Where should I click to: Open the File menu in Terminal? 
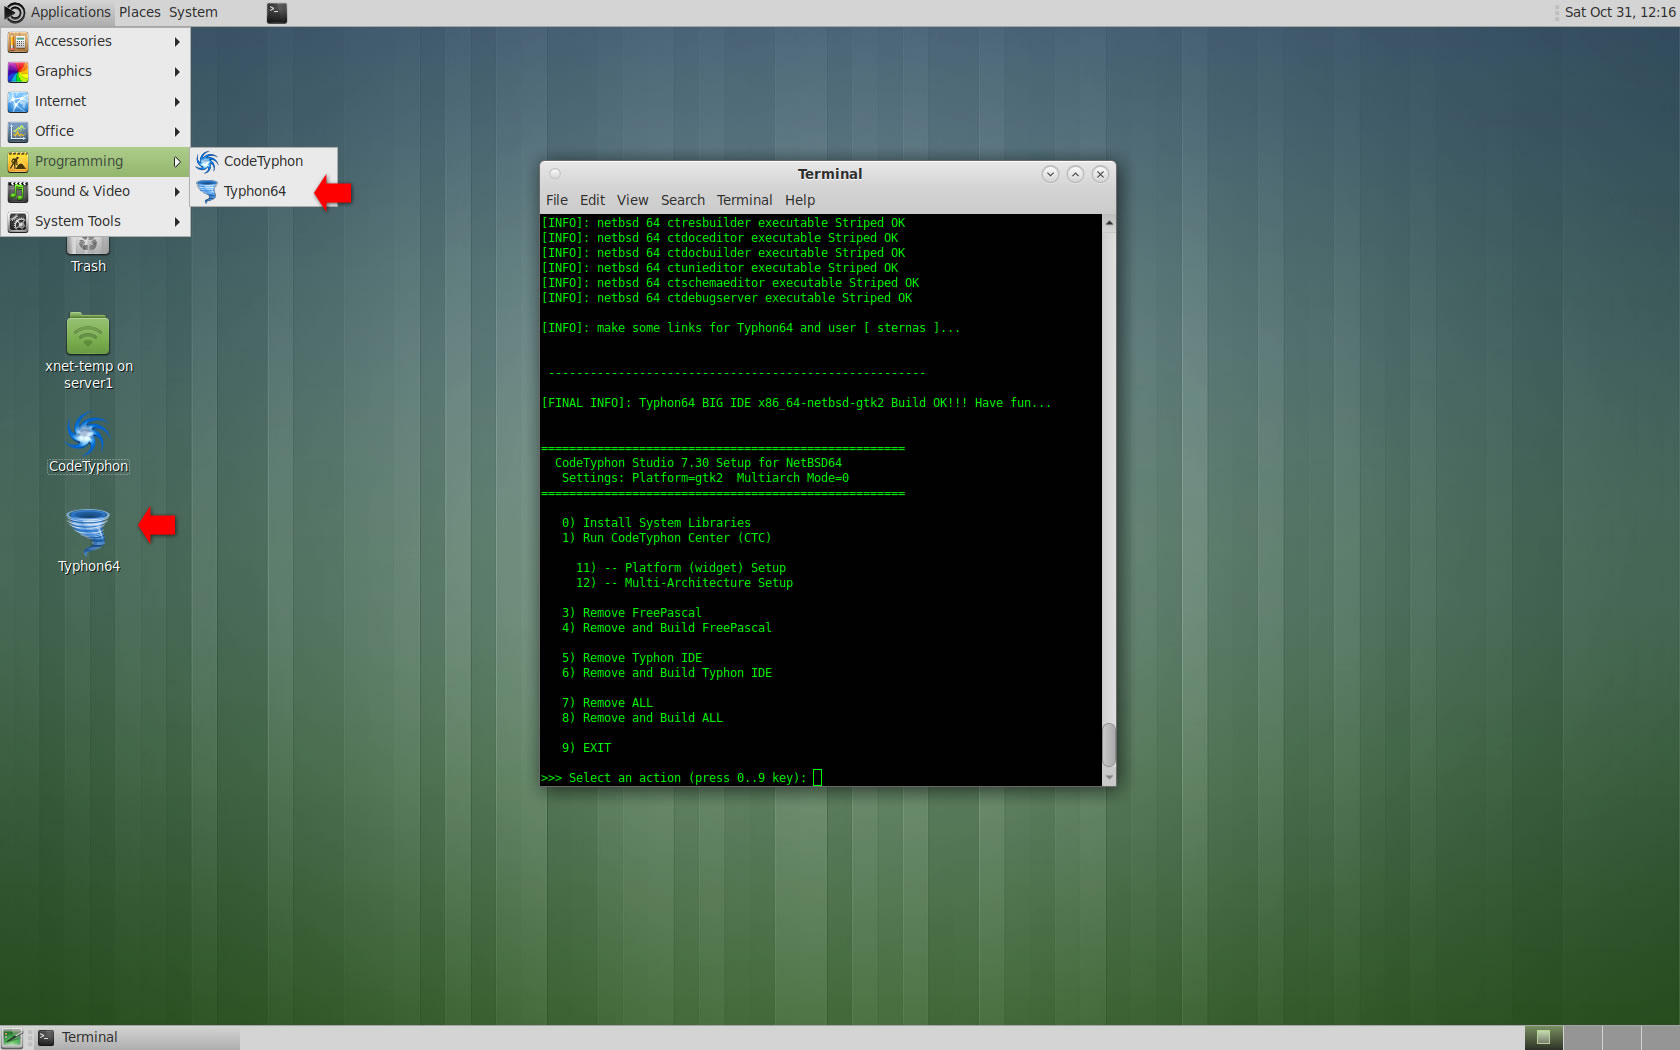point(557,200)
